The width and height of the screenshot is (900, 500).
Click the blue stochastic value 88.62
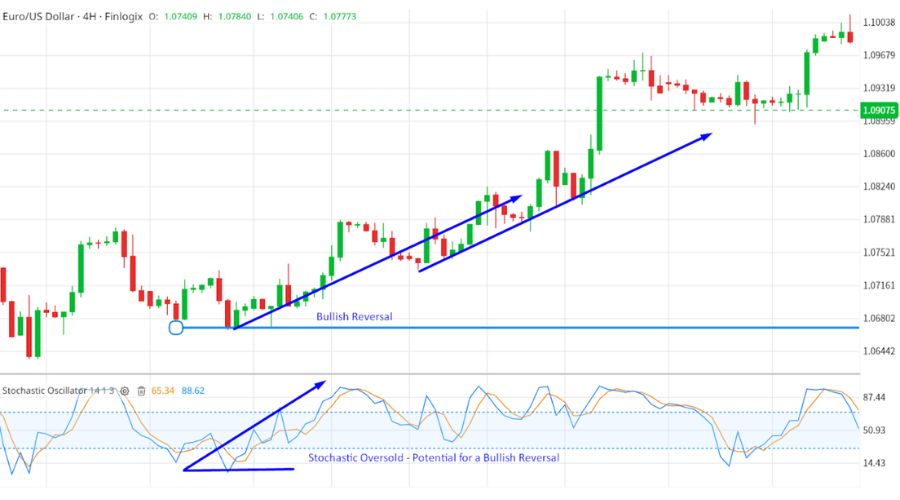194,390
